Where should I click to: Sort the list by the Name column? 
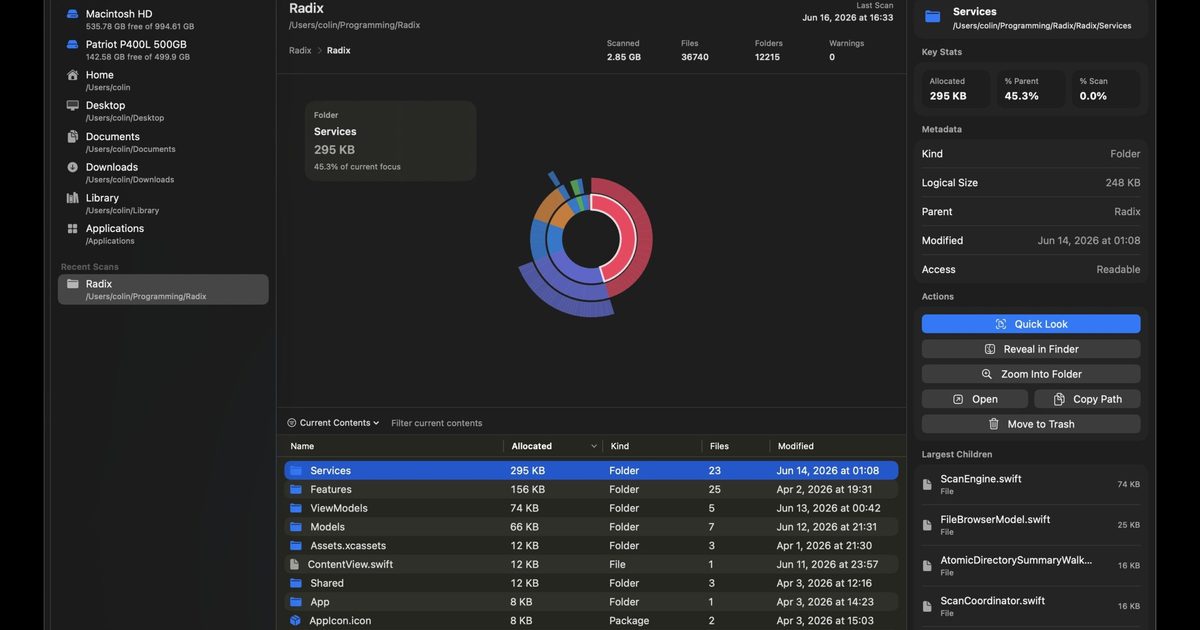(302, 446)
